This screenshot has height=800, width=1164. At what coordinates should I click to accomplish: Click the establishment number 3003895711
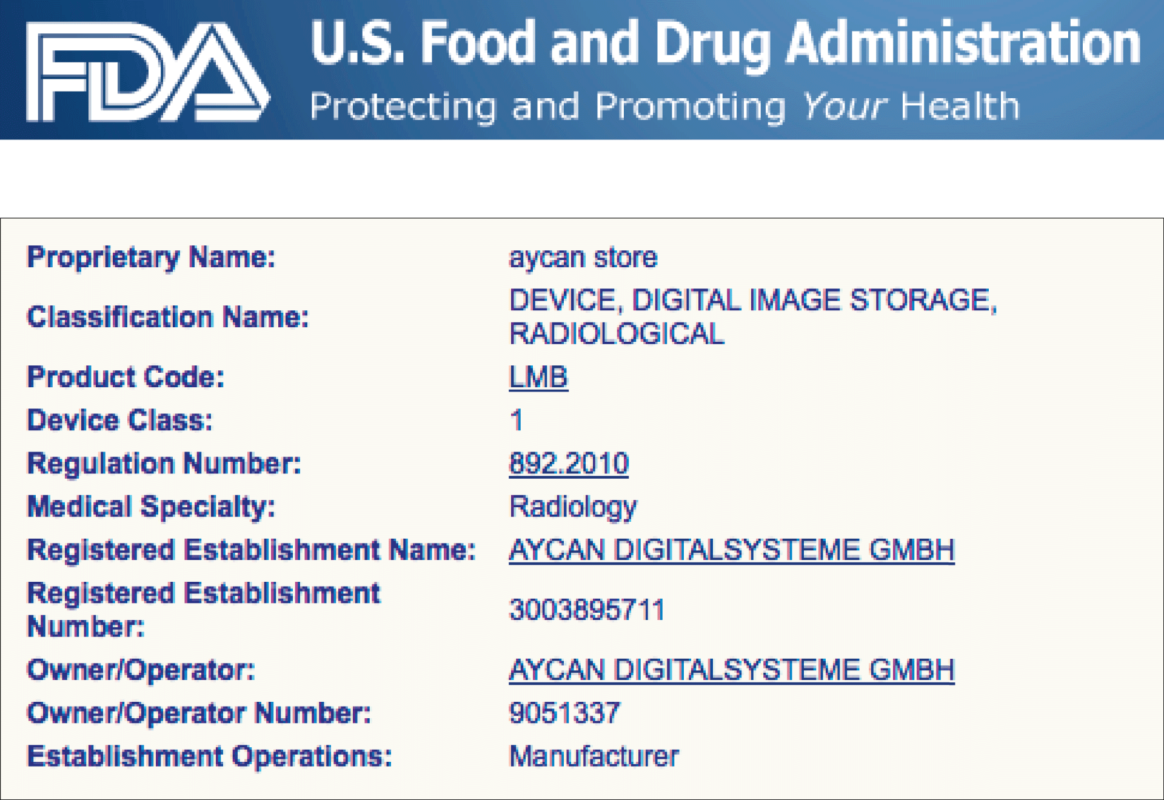(586, 610)
